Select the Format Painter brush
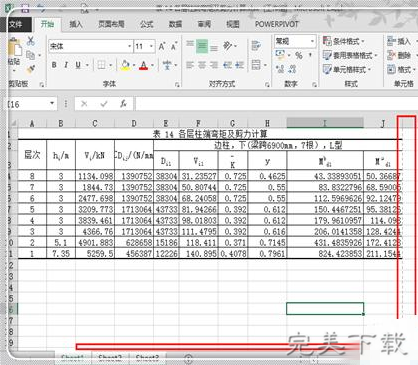Image resolution: width=418 pixels, height=365 pixels. pos(31,69)
